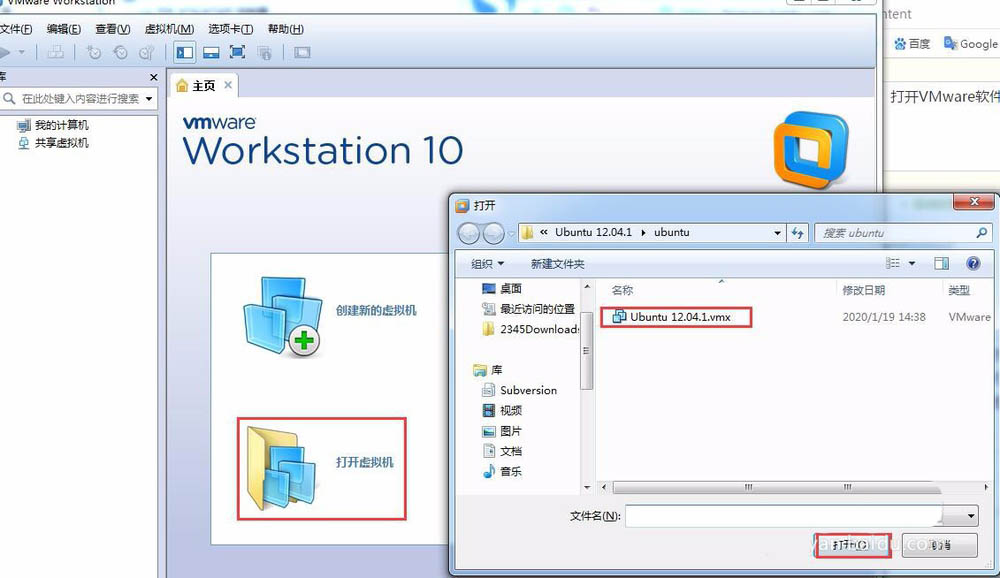1000x578 pixels.
Task: Expand the power options dropdown arrow
Action: pos(22,52)
